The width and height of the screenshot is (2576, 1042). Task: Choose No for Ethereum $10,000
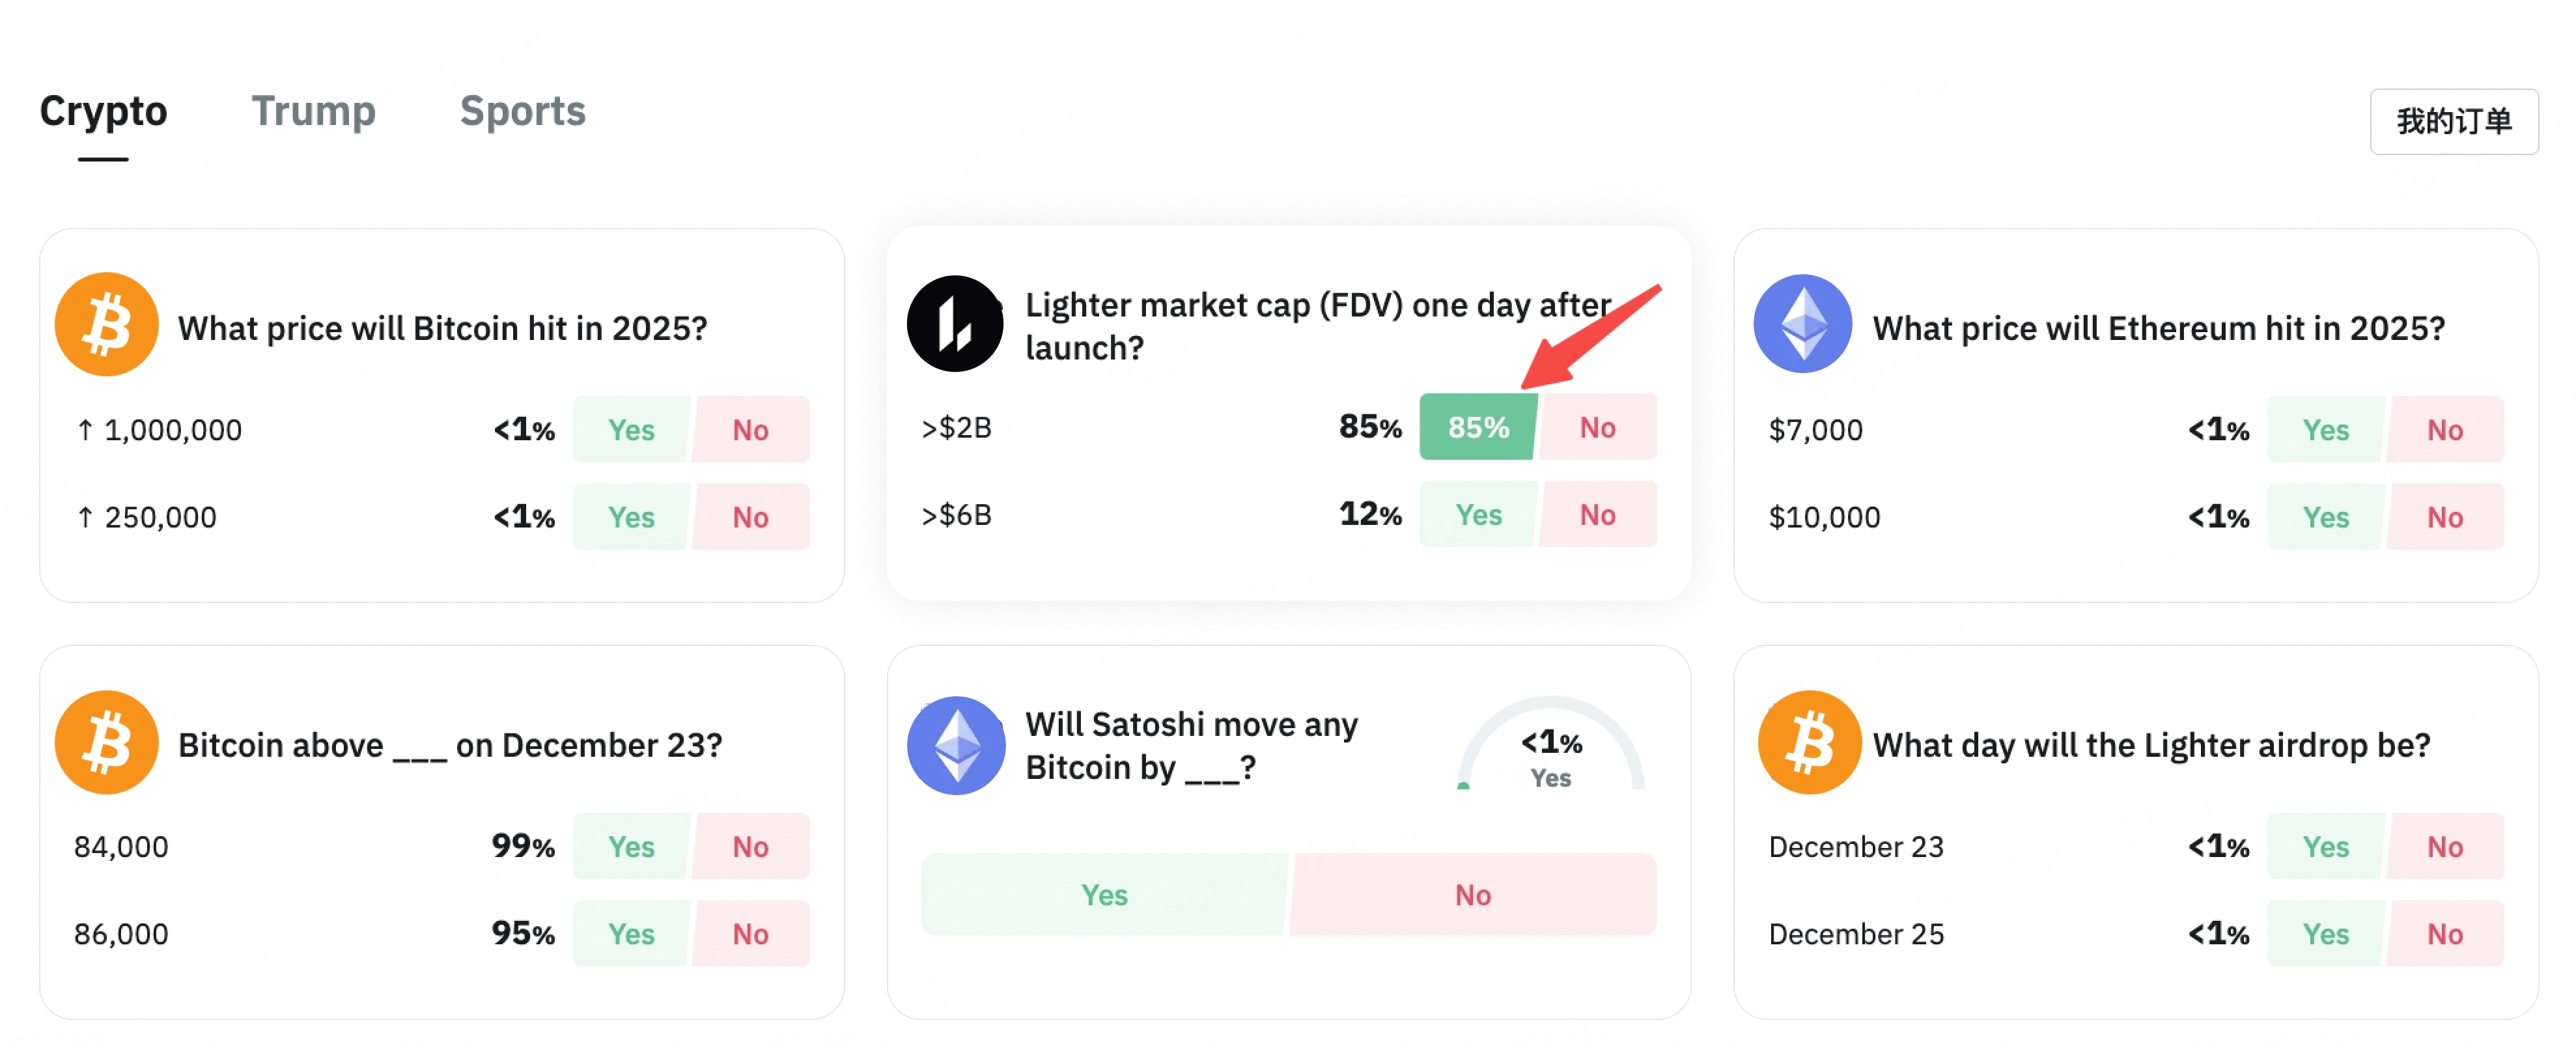[x=2444, y=517]
